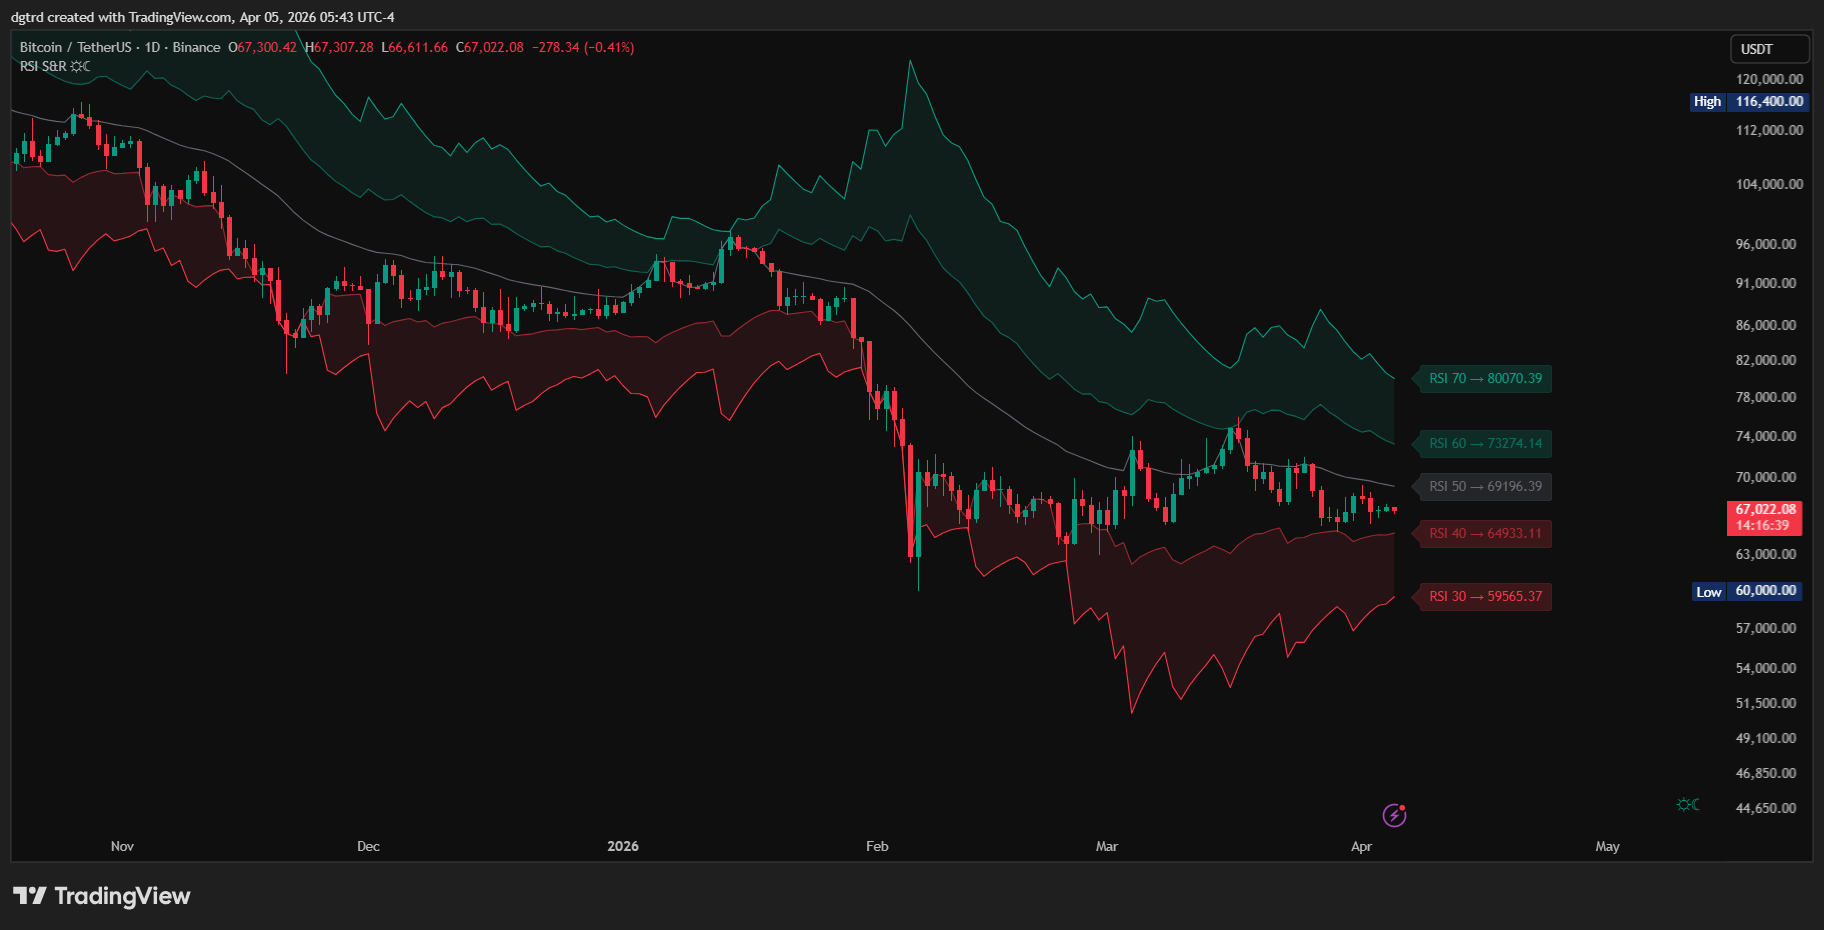
Task: Click the TradingView logo
Action: pos(101,895)
